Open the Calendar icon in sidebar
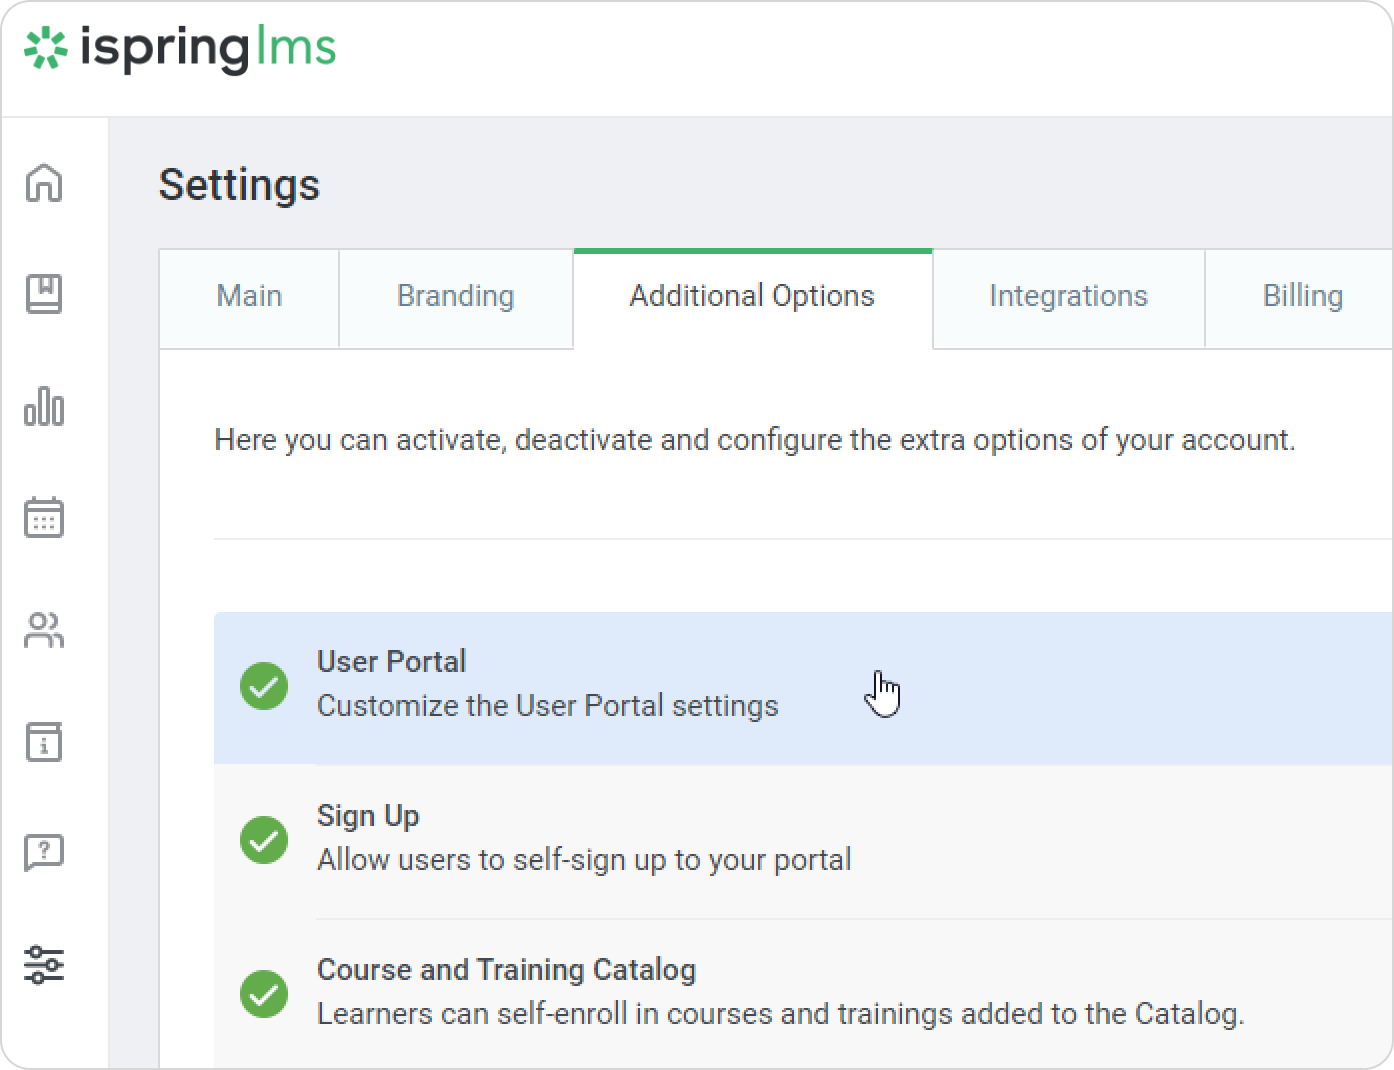 (44, 518)
